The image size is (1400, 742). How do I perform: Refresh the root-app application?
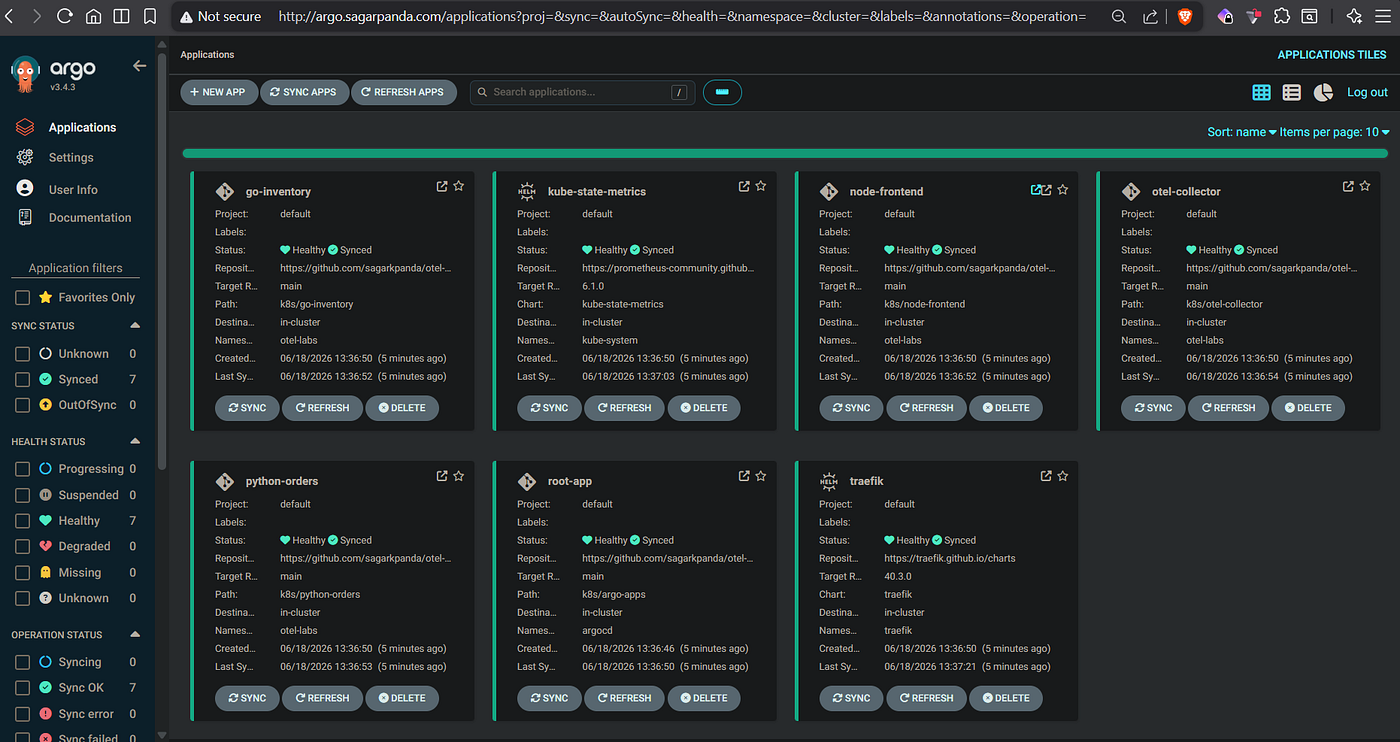[x=623, y=698]
